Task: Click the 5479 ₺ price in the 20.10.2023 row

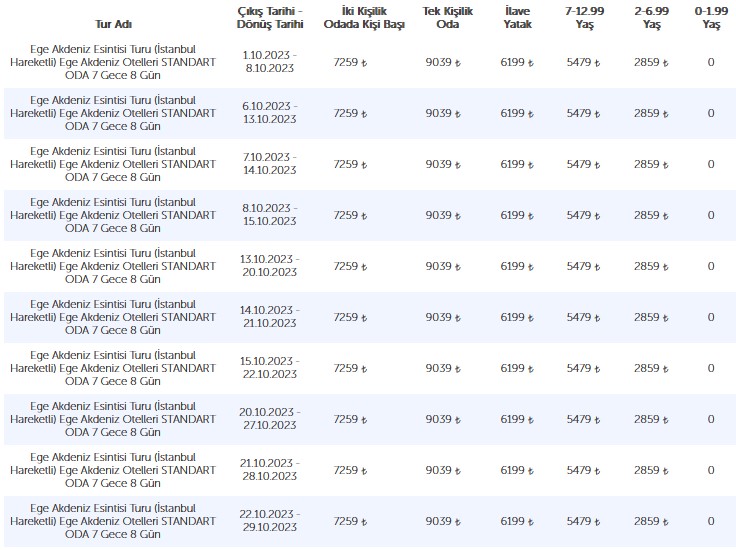Action: (583, 419)
